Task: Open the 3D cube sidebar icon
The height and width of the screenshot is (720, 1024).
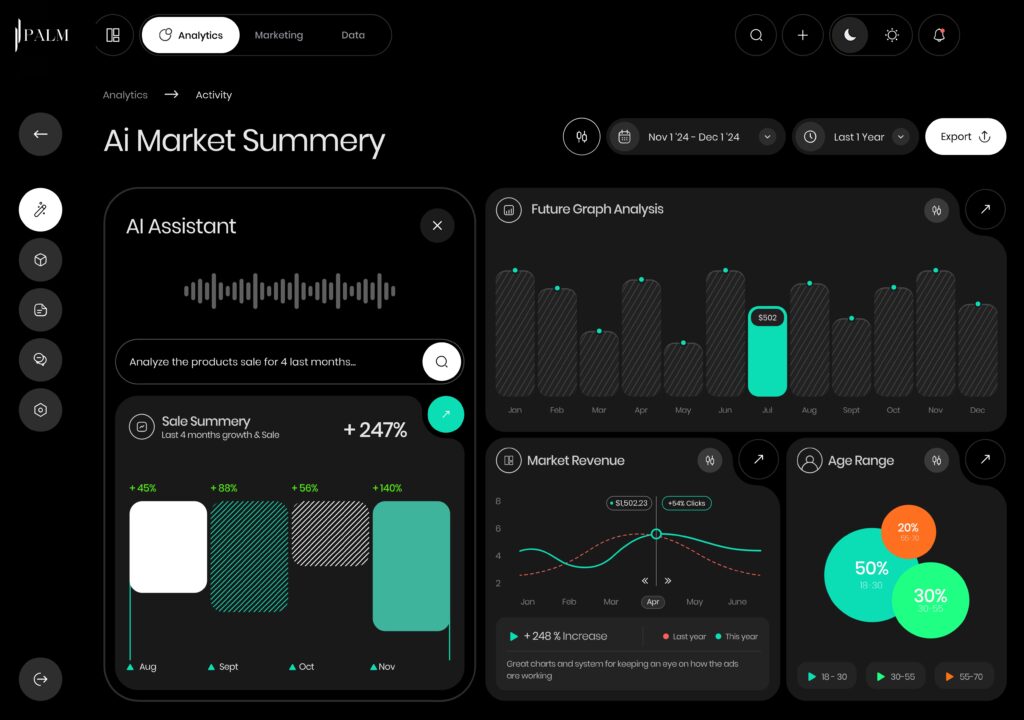Action: [x=40, y=260]
